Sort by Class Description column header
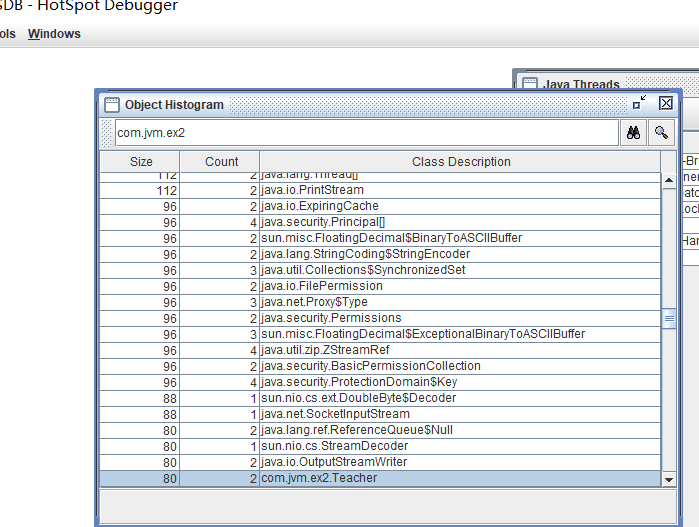Viewport: 699px width, 527px height. 461,161
